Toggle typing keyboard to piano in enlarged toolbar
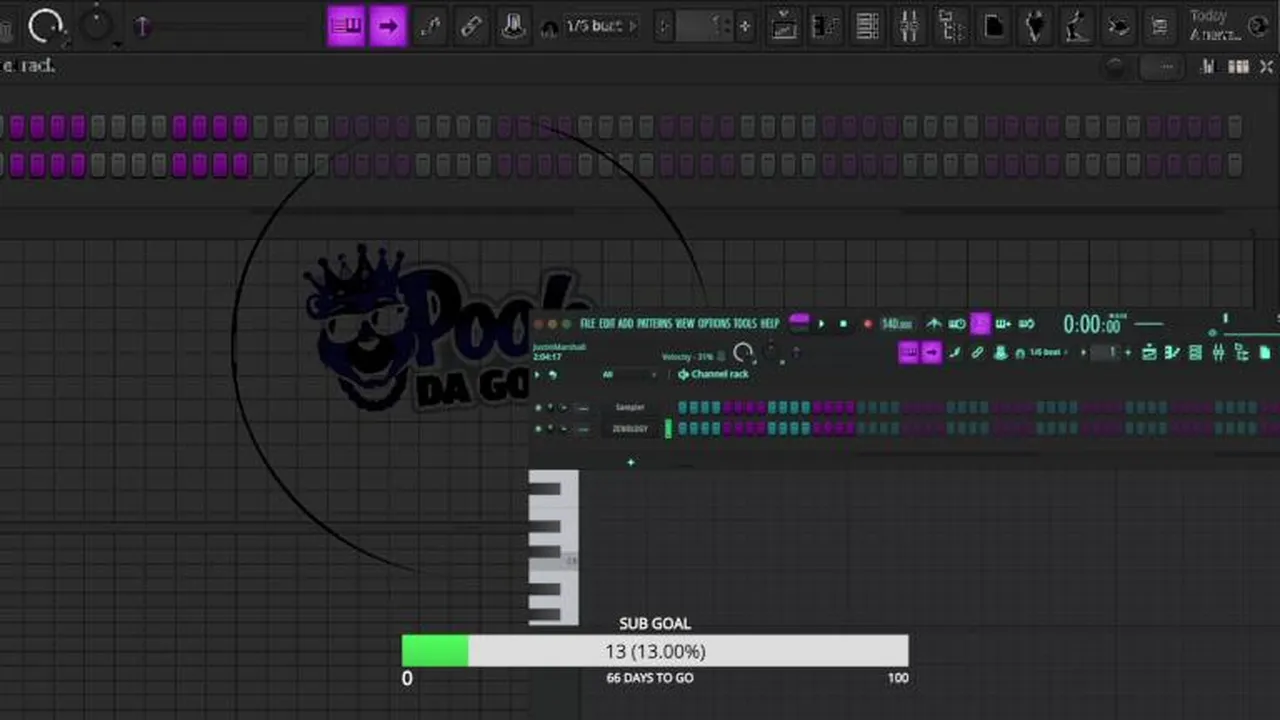Screen dimensions: 1280x720 pos(346,26)
